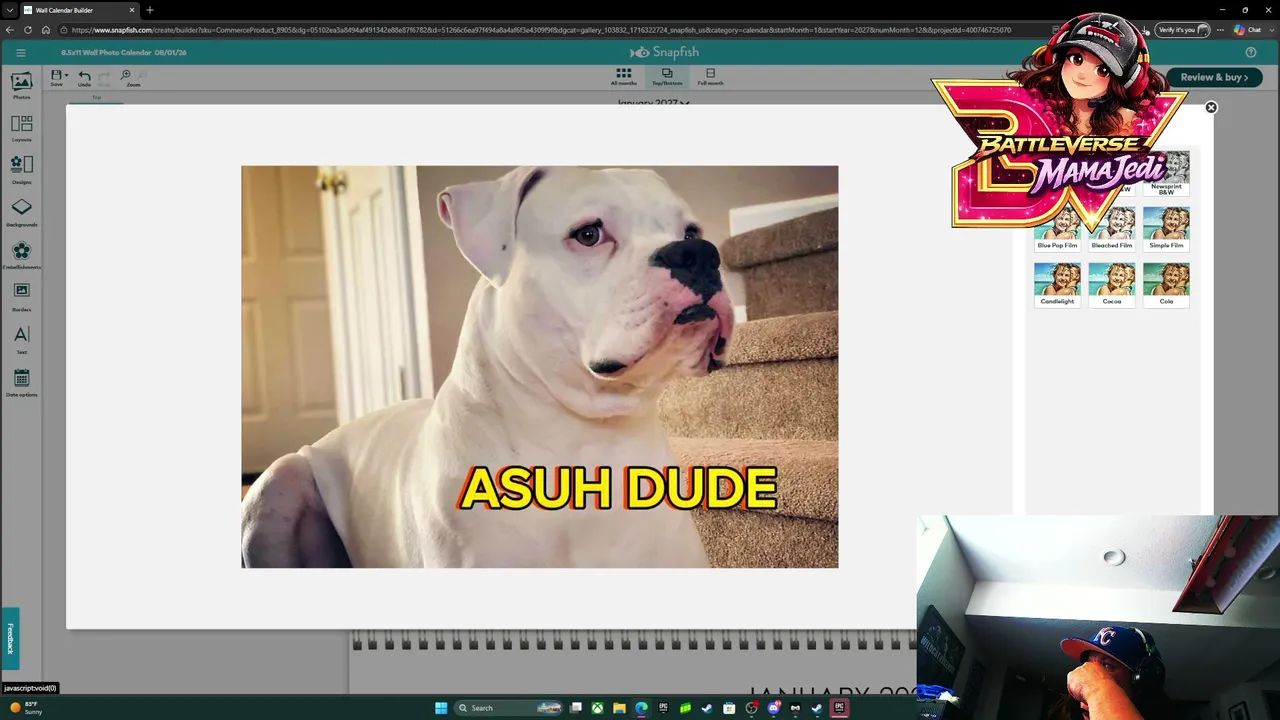The width and height of the screenshot is (1280, 720).
Task: Open the Borders panel
Action: [x=21, y=297]
